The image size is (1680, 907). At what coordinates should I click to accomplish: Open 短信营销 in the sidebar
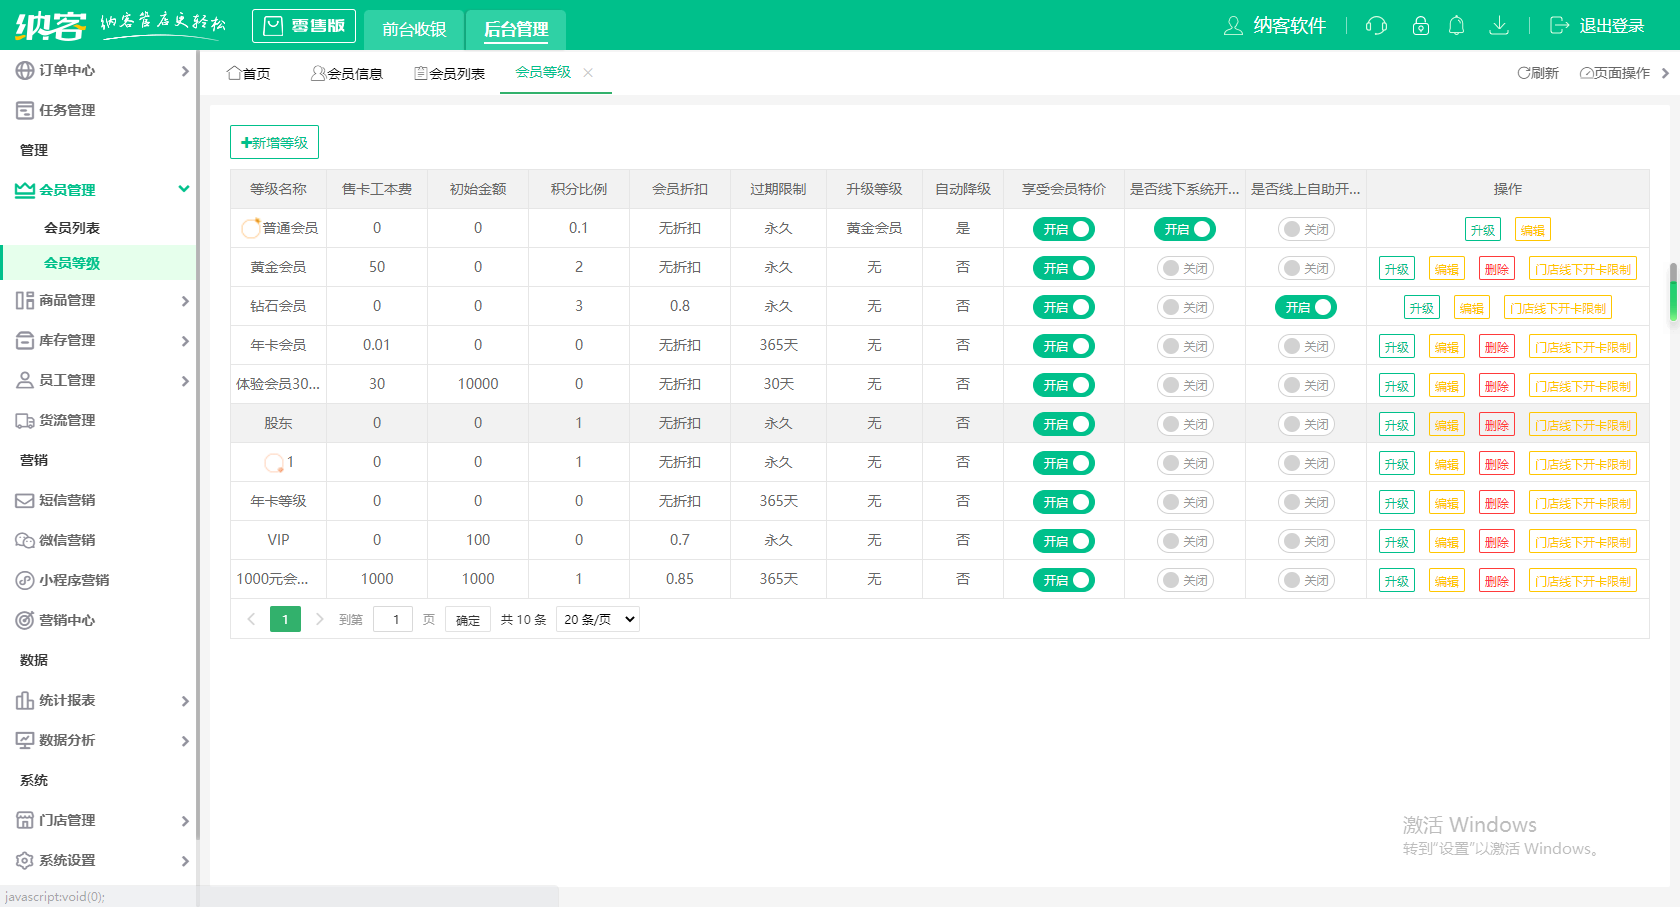67,500
